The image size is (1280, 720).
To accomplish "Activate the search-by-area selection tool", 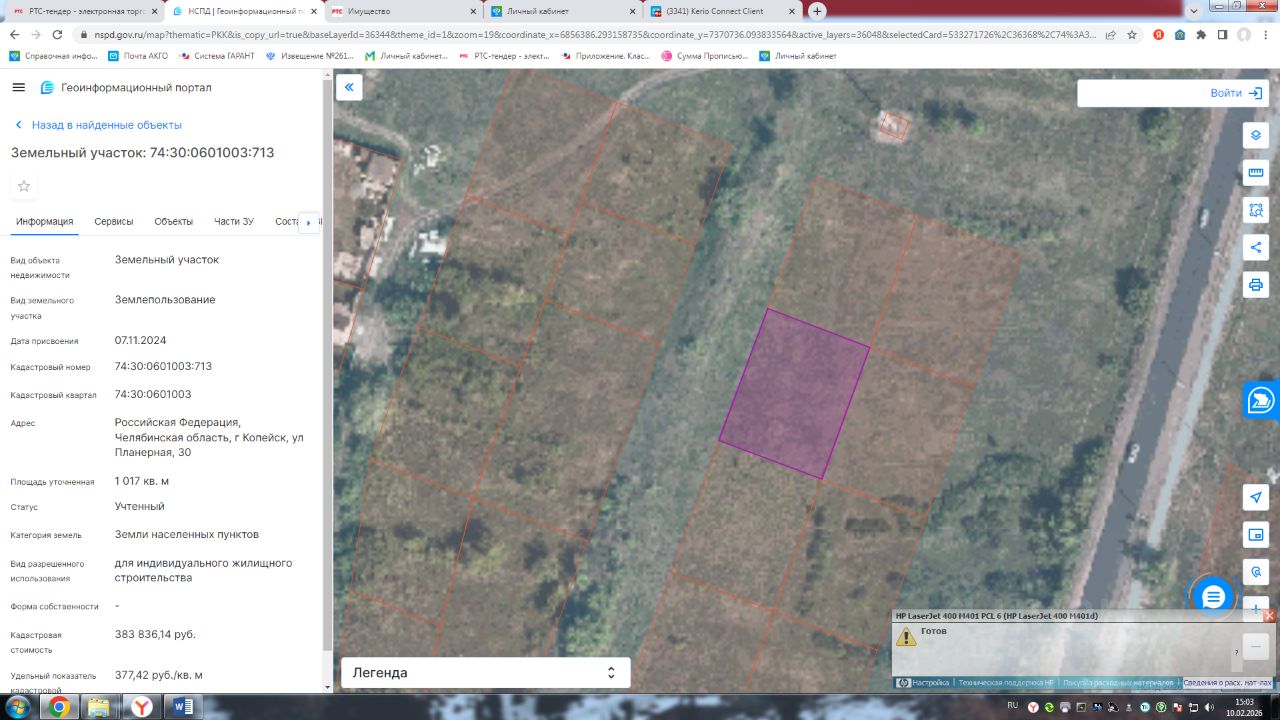I will pyautogui.click(x=1256, y=210).
